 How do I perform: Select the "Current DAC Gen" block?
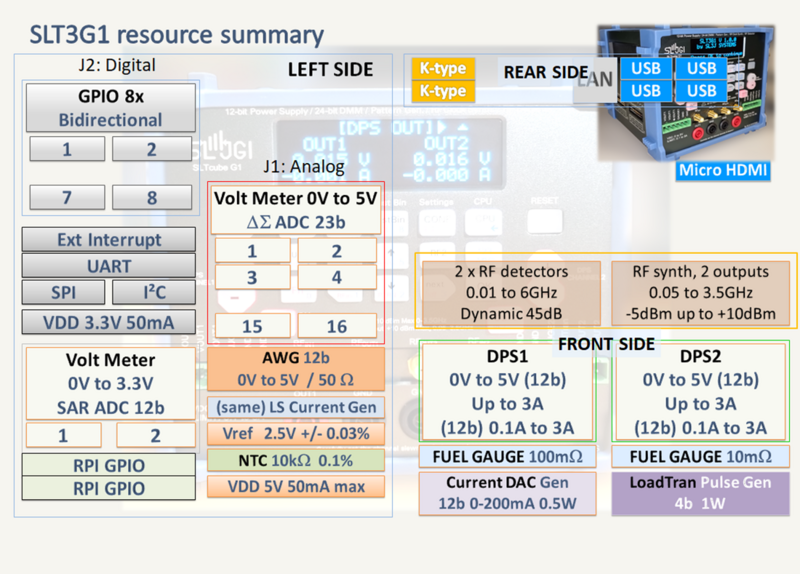[x=508, y=493]
